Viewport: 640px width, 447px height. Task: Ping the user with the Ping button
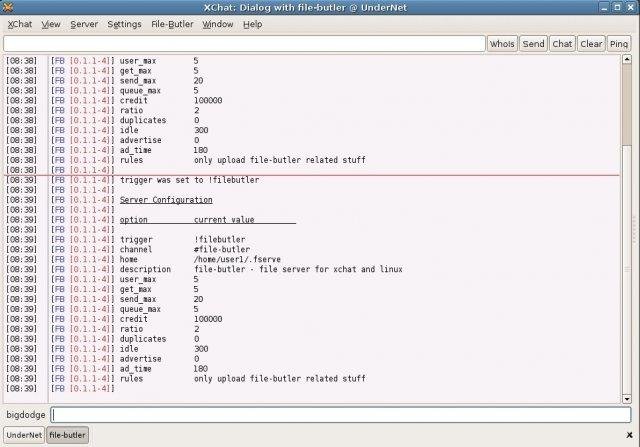click(619, 44)
